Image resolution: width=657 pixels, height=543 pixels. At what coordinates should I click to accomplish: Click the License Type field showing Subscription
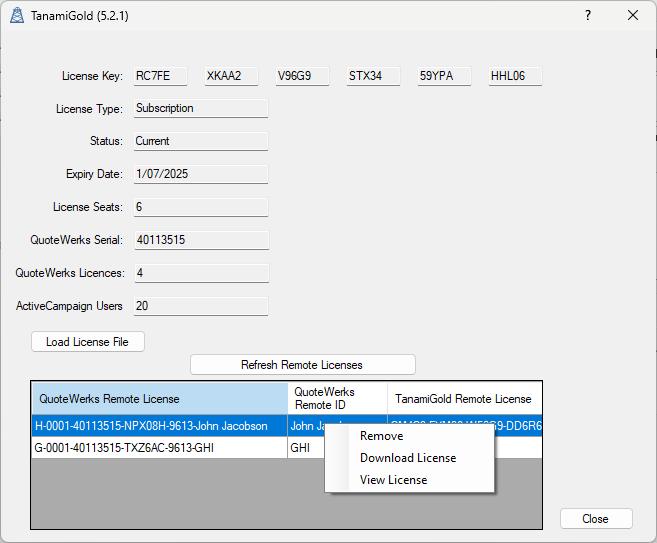click(x=200, y=109)
